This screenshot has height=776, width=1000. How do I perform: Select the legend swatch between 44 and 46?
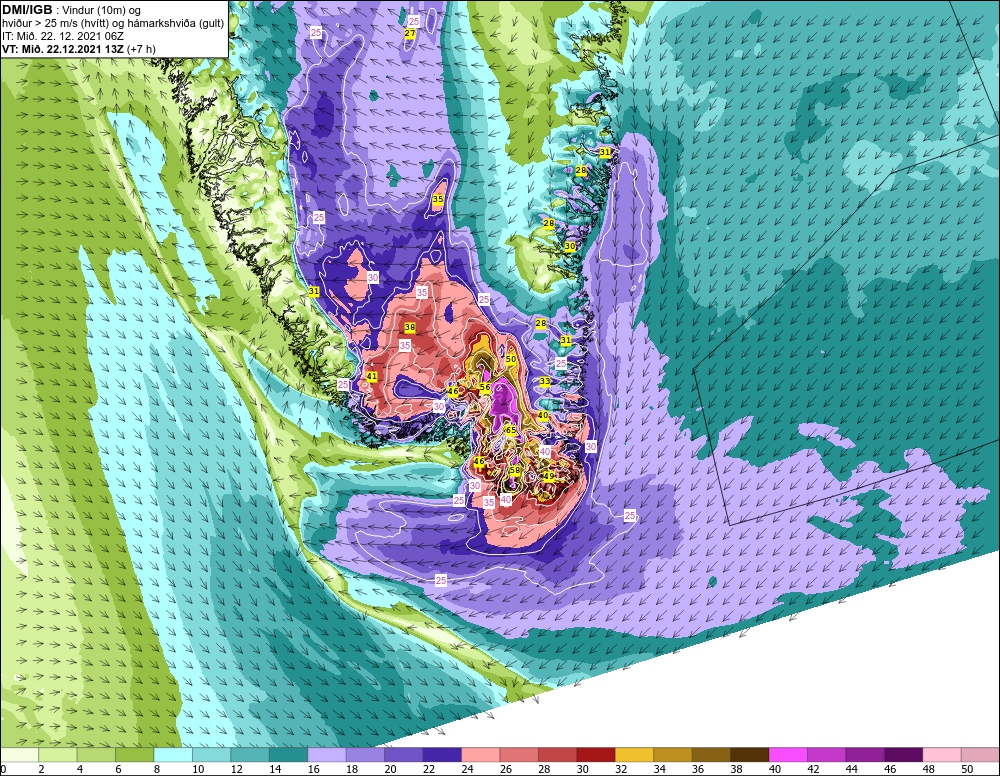pyautogui.click(x=865, y=755)
